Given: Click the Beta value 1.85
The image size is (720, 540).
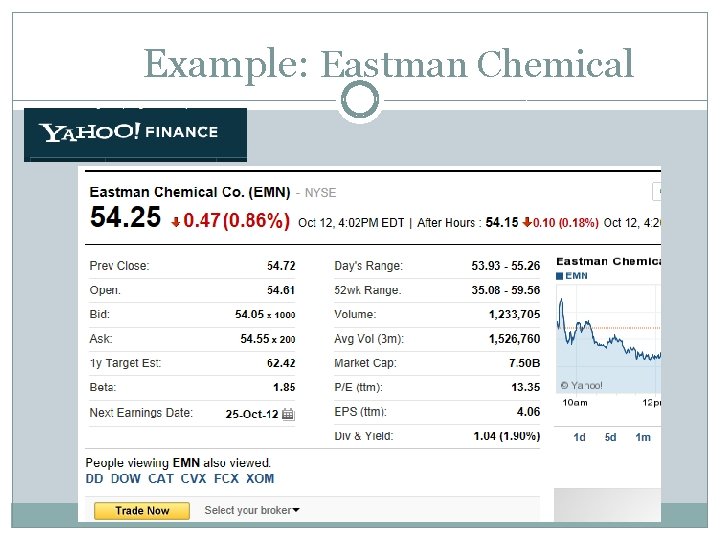Looking at the screenshot, I should pyautogui.click(x=284, y=388).
